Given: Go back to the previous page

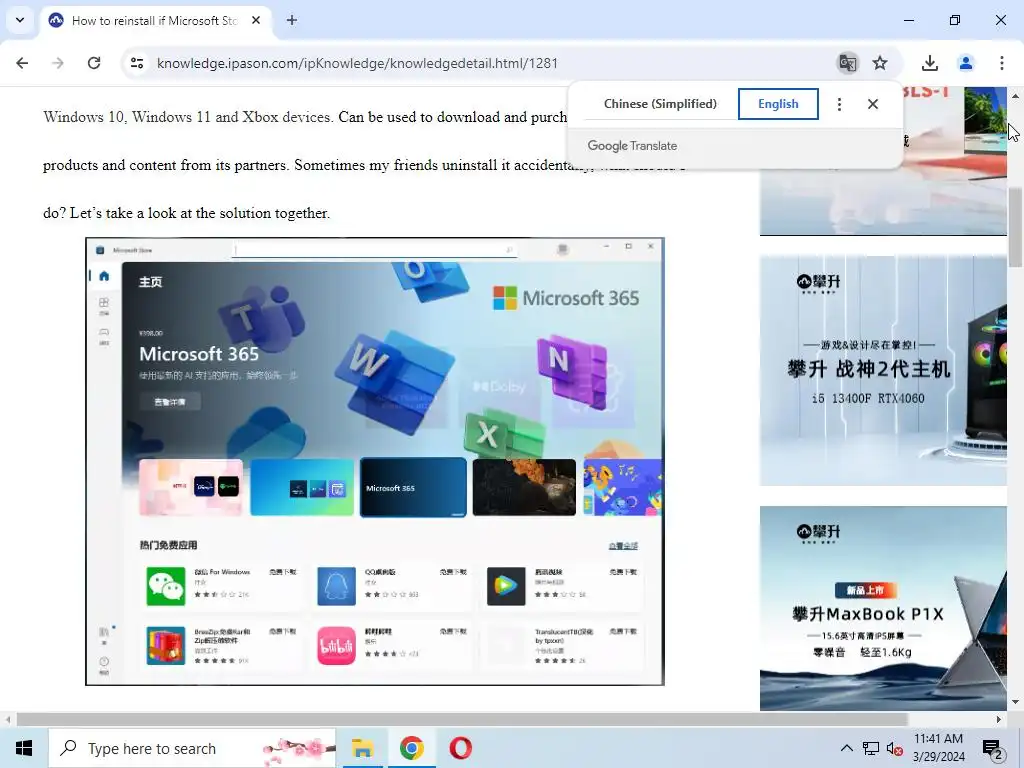Looking at the screenshot, I should [22, 63].
